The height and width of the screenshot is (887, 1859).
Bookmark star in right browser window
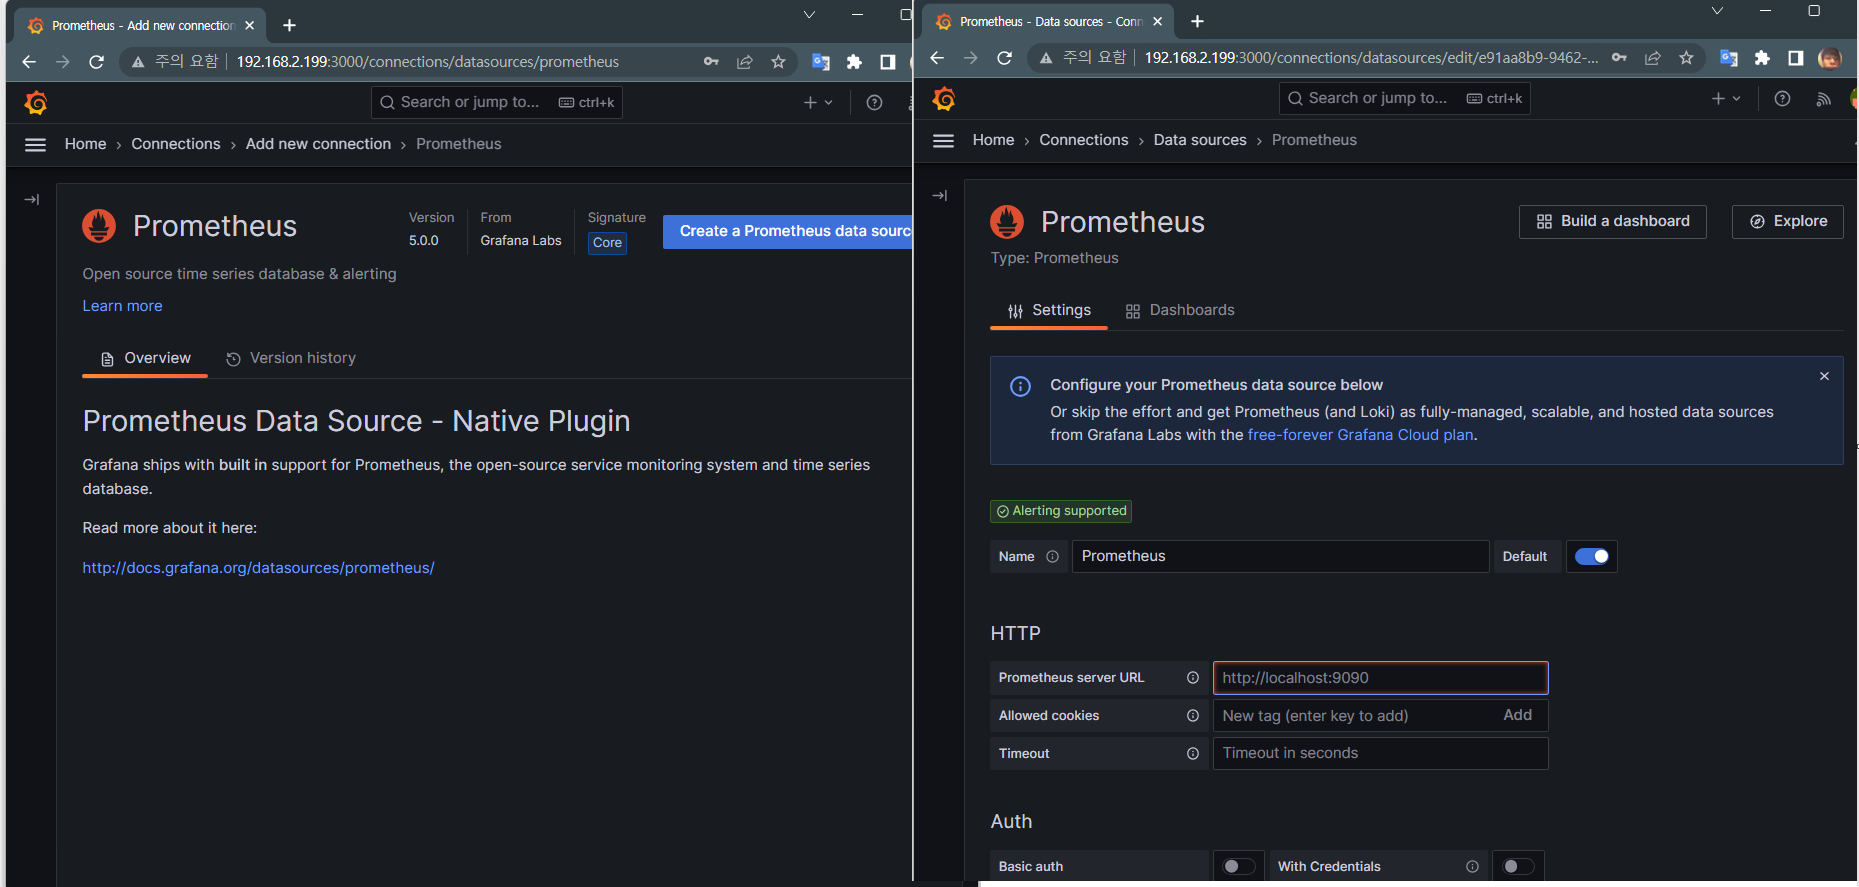[1686, 58]
